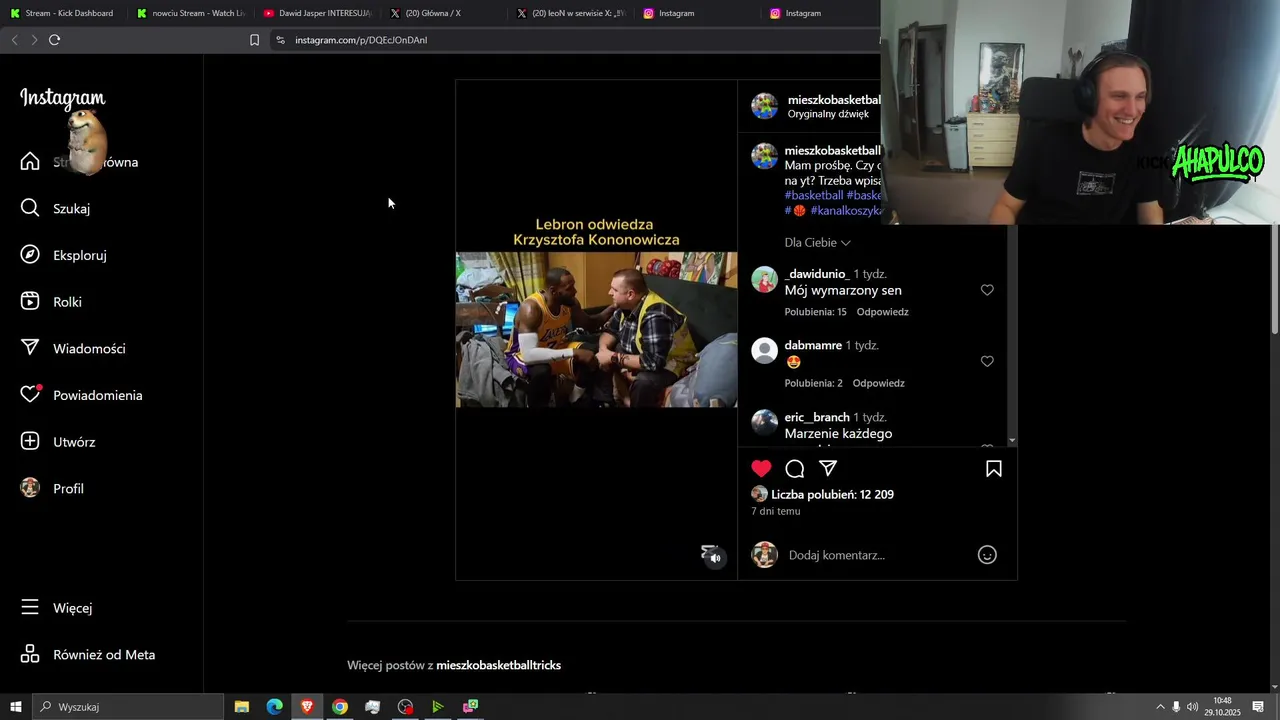Show hidden system tray icons

point(1160,707)
